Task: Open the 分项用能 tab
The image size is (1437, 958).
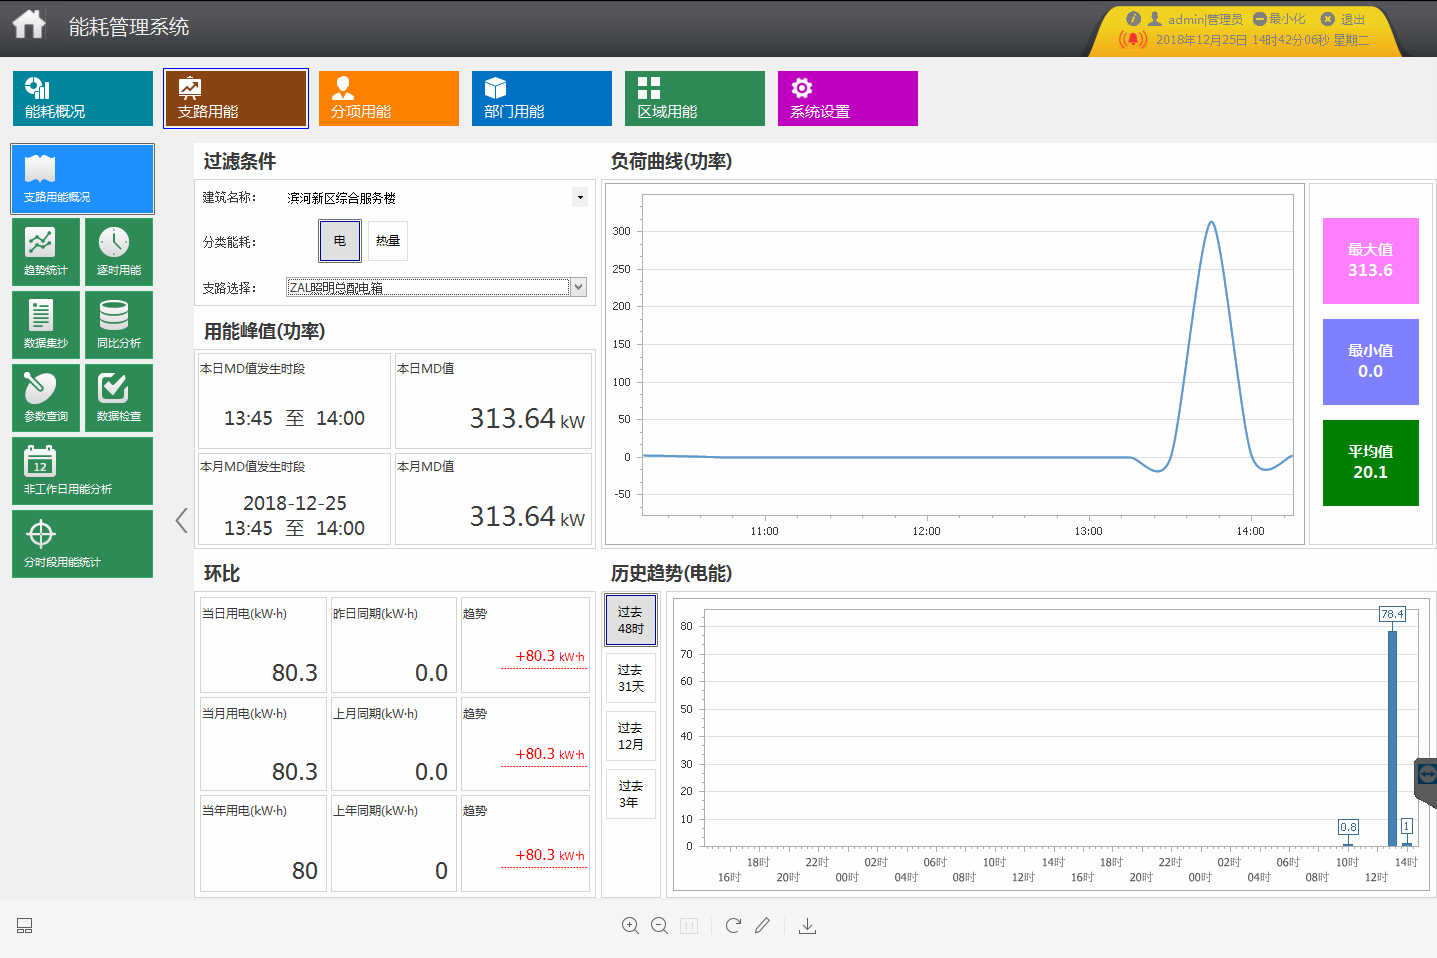Action: [x=389, y=98]
